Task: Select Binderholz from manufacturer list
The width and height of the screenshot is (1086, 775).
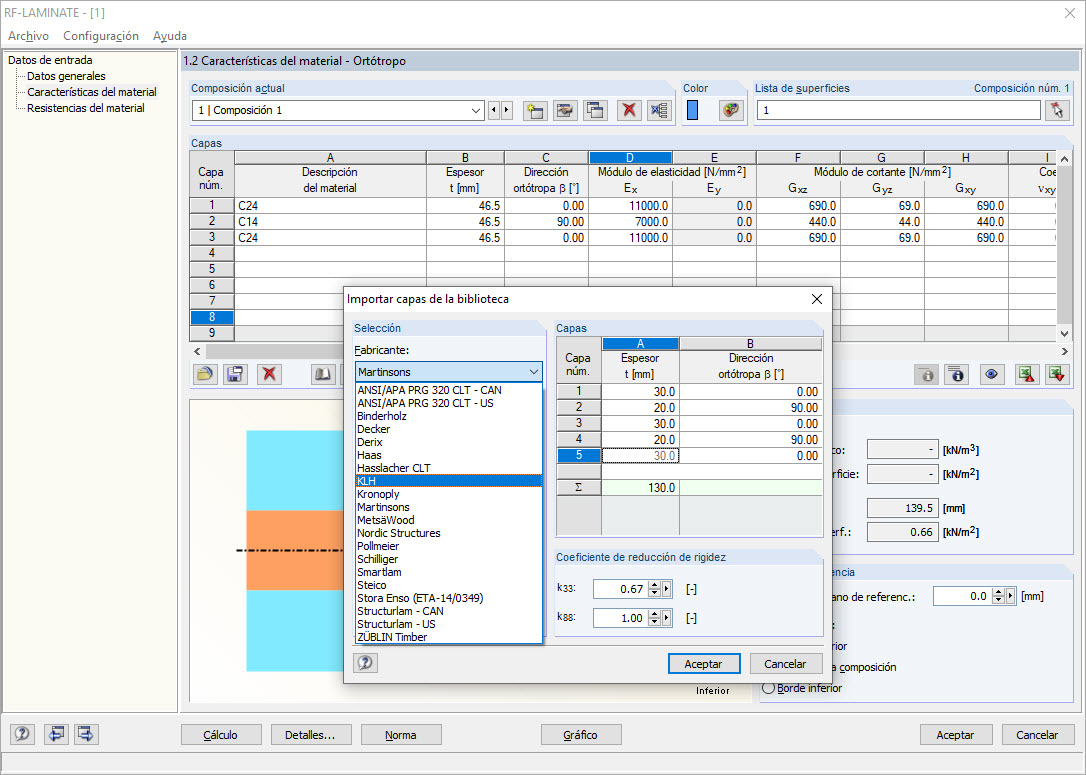Action: tap(448, 416)
